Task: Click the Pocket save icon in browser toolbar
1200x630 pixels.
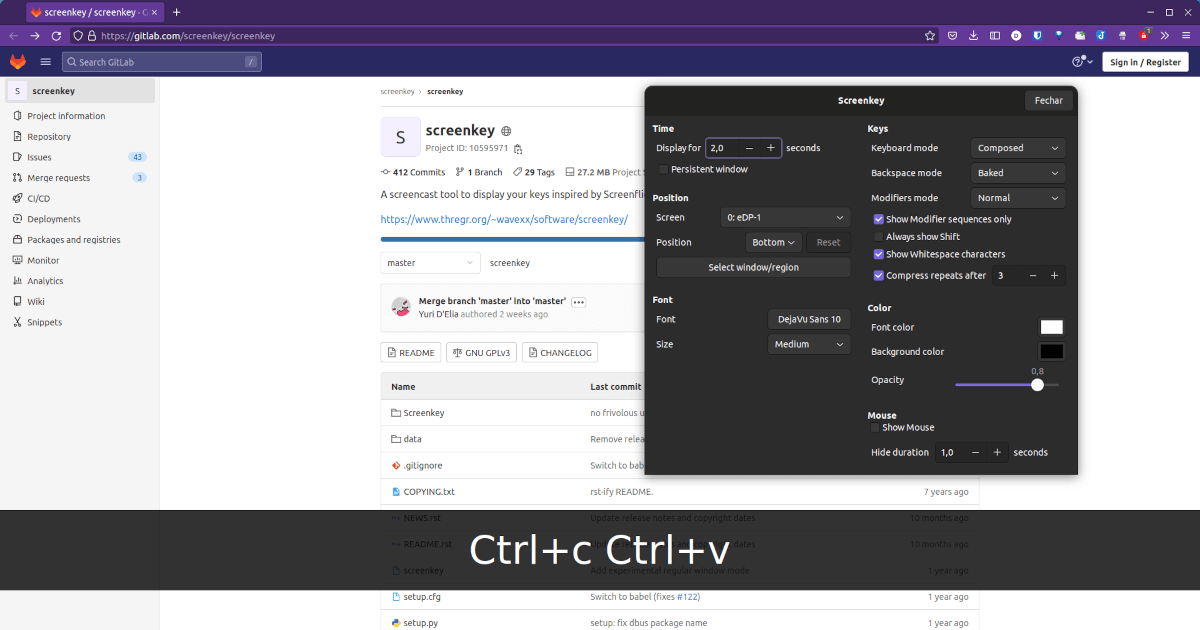Action: [952, 36]
